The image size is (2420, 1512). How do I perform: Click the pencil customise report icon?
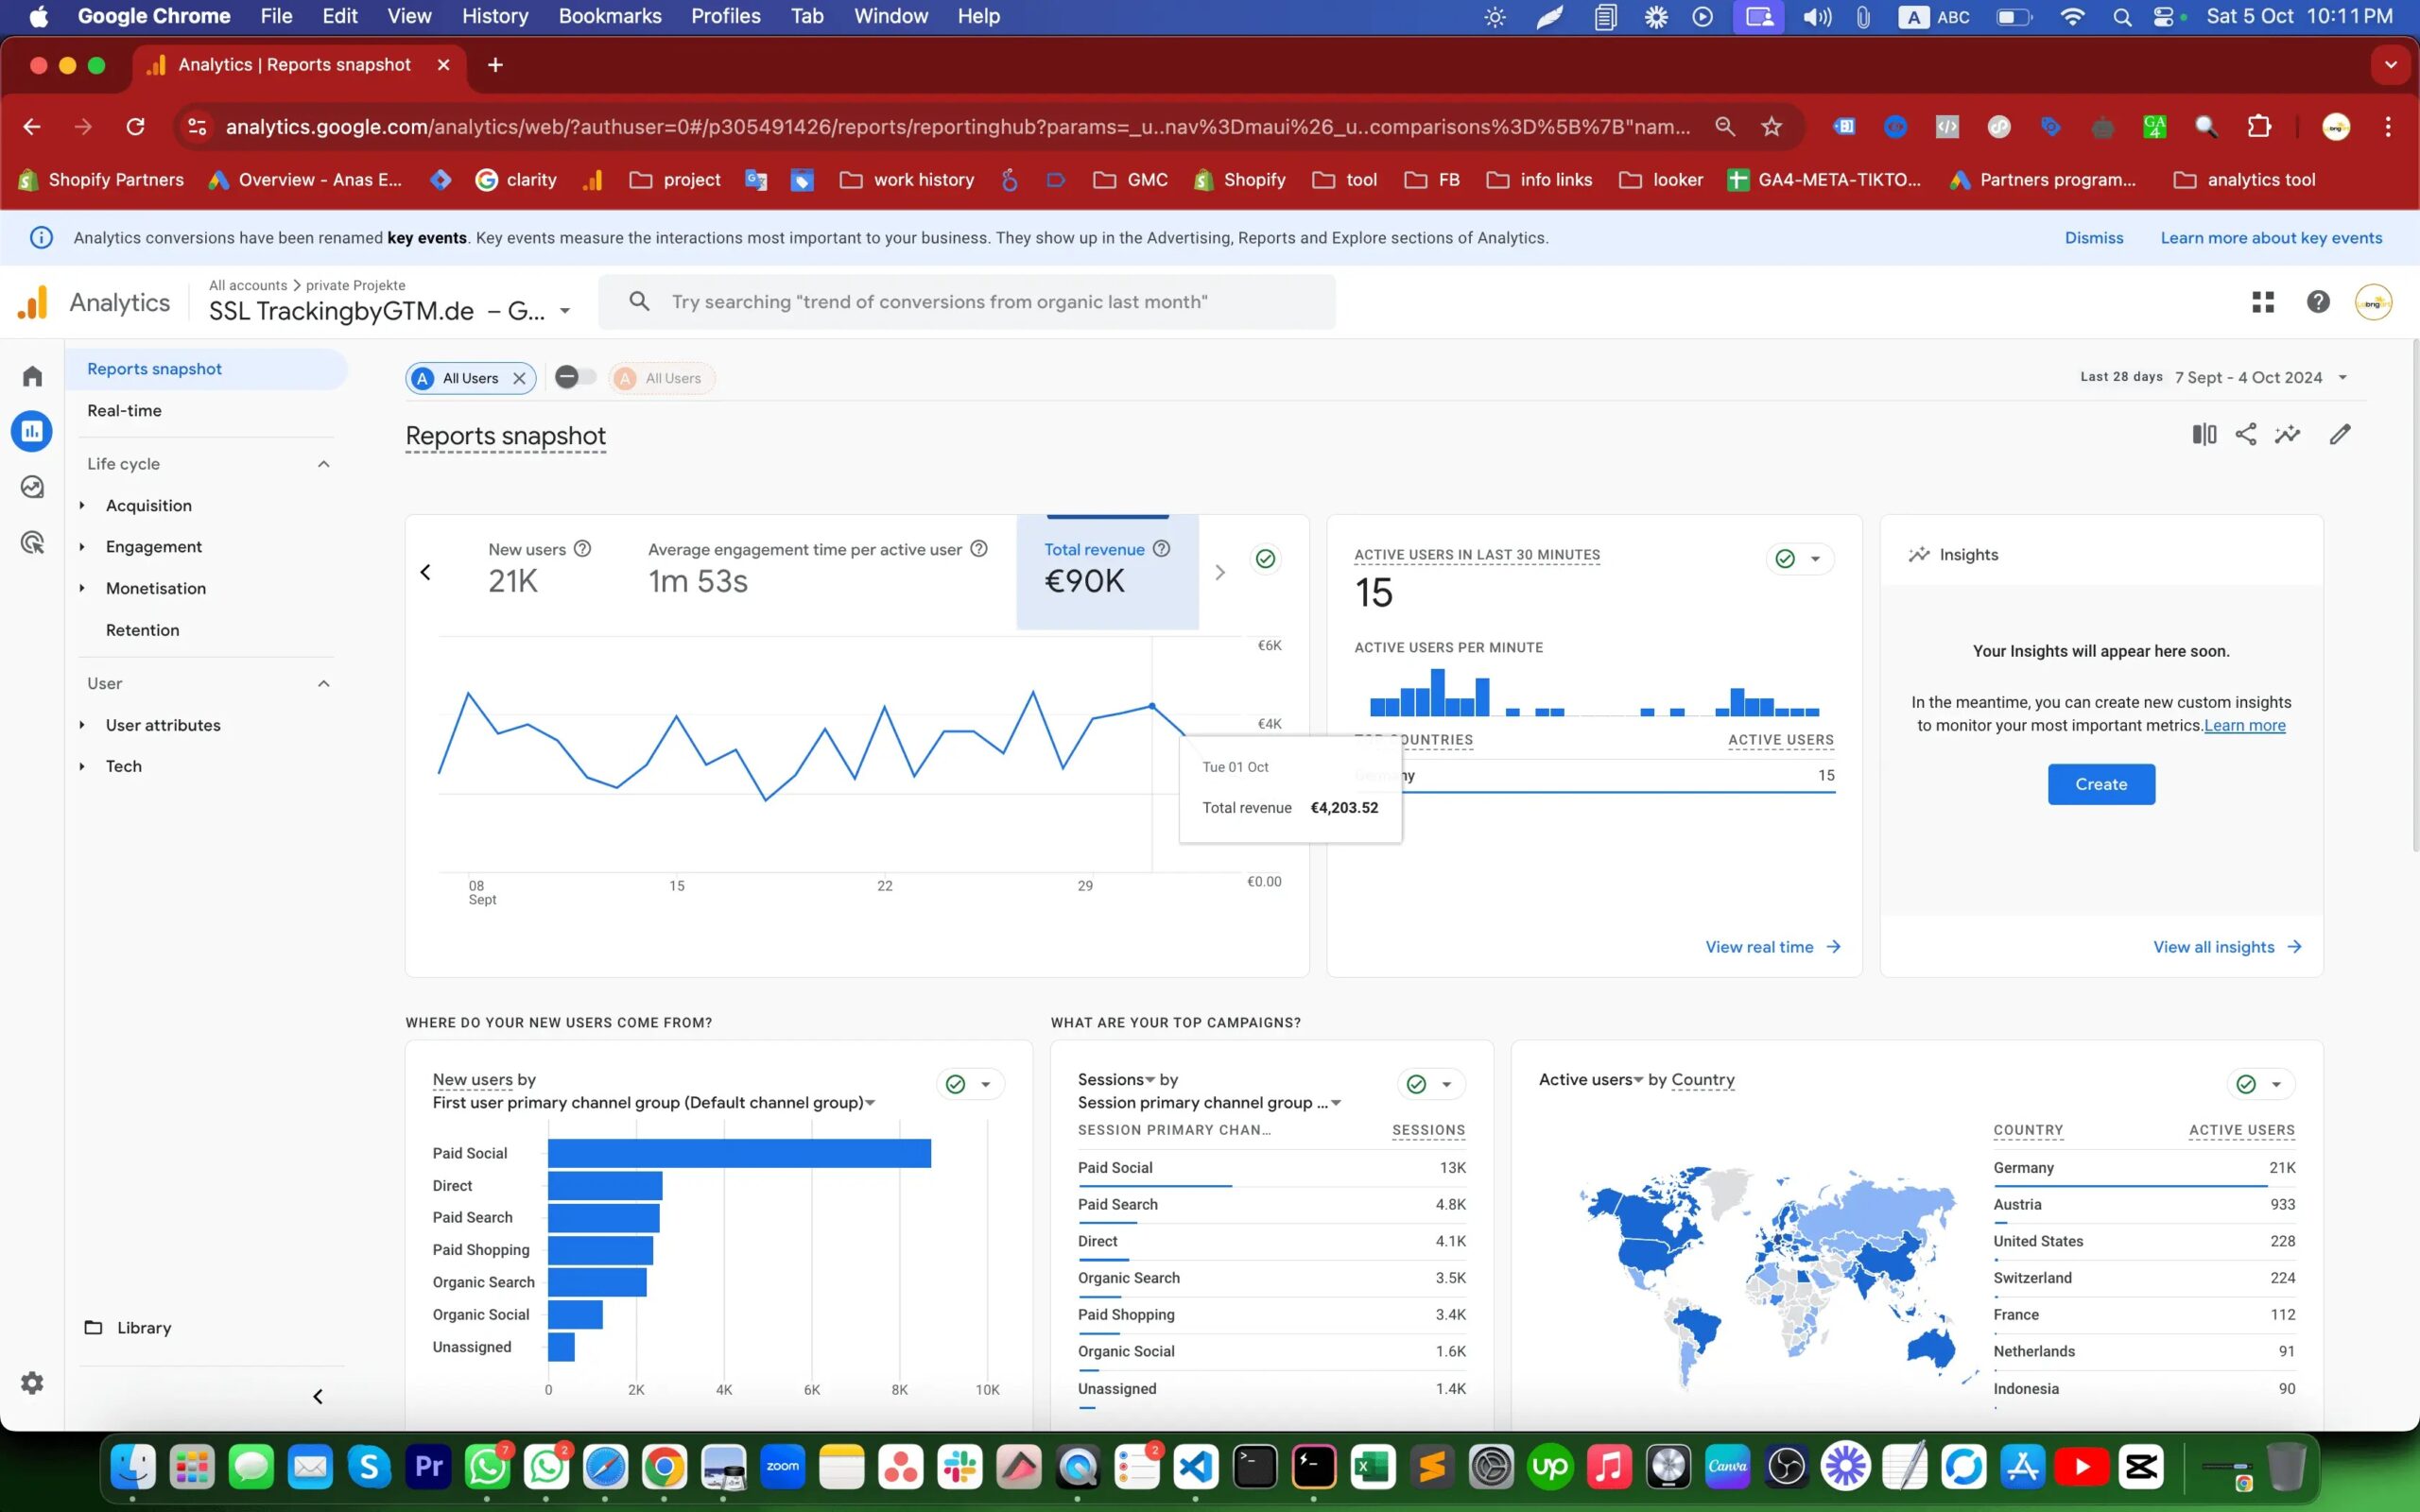point(2340,434)
